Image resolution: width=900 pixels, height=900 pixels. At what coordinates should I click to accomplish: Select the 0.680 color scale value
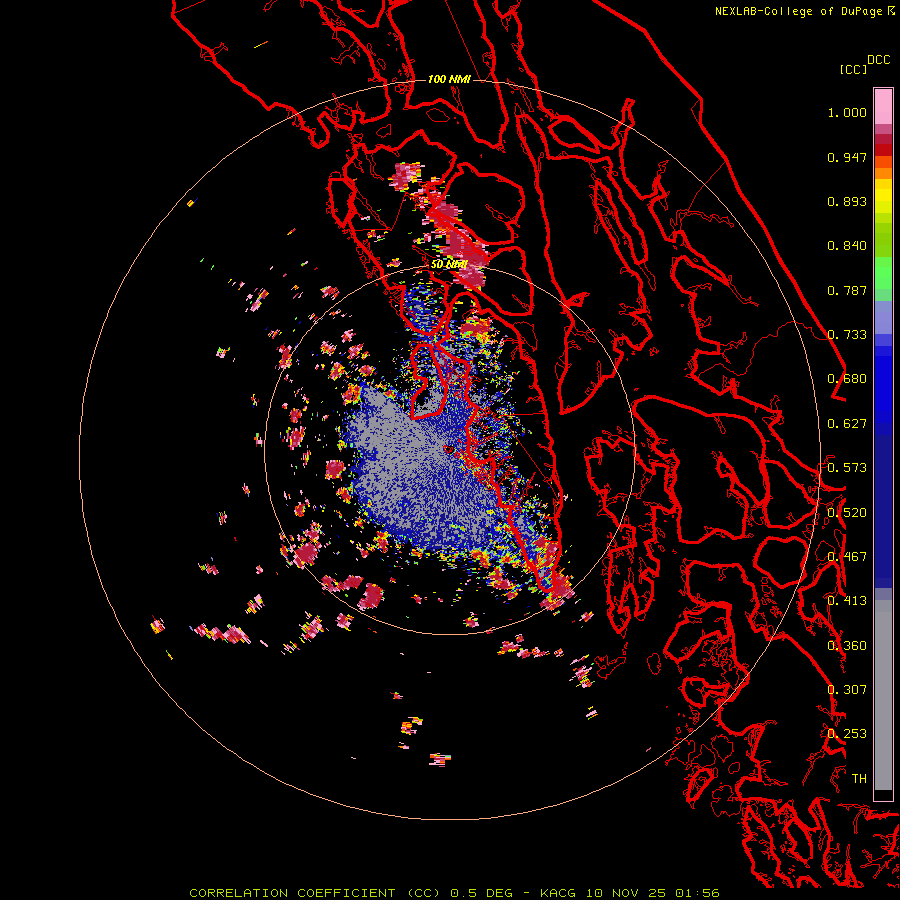click(847, 379)
